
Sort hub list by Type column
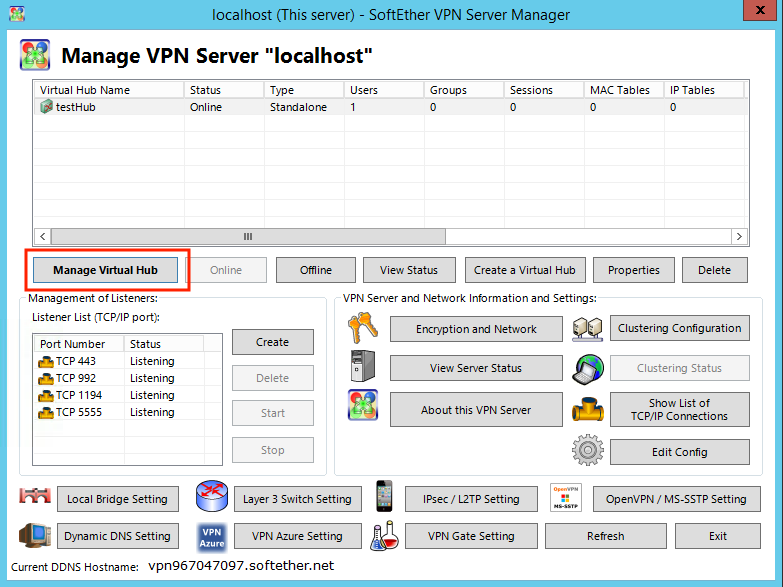click(304, 90)
